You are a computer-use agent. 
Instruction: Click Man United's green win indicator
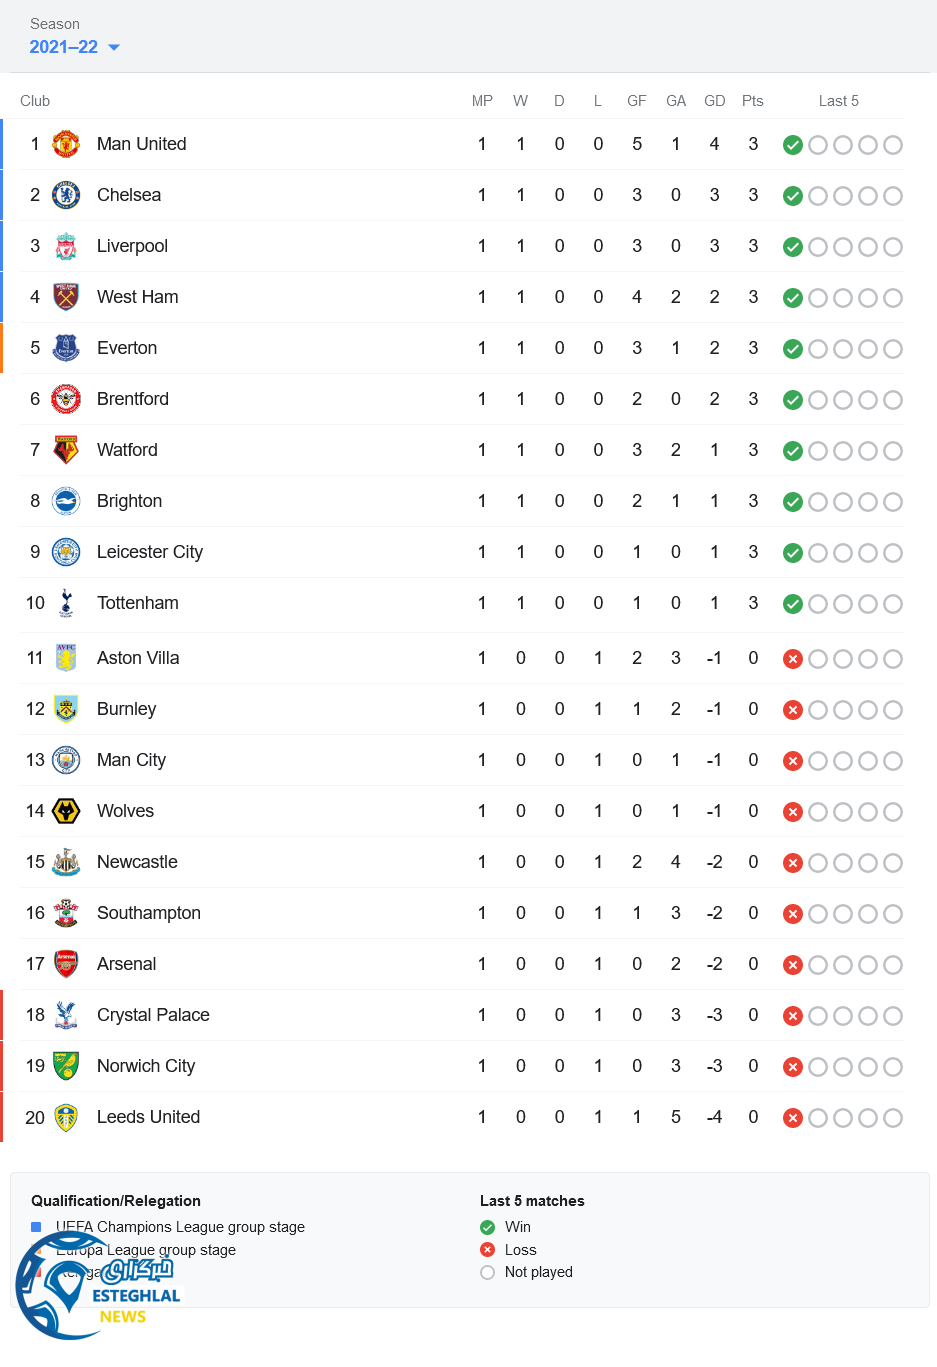click(793, 145)
